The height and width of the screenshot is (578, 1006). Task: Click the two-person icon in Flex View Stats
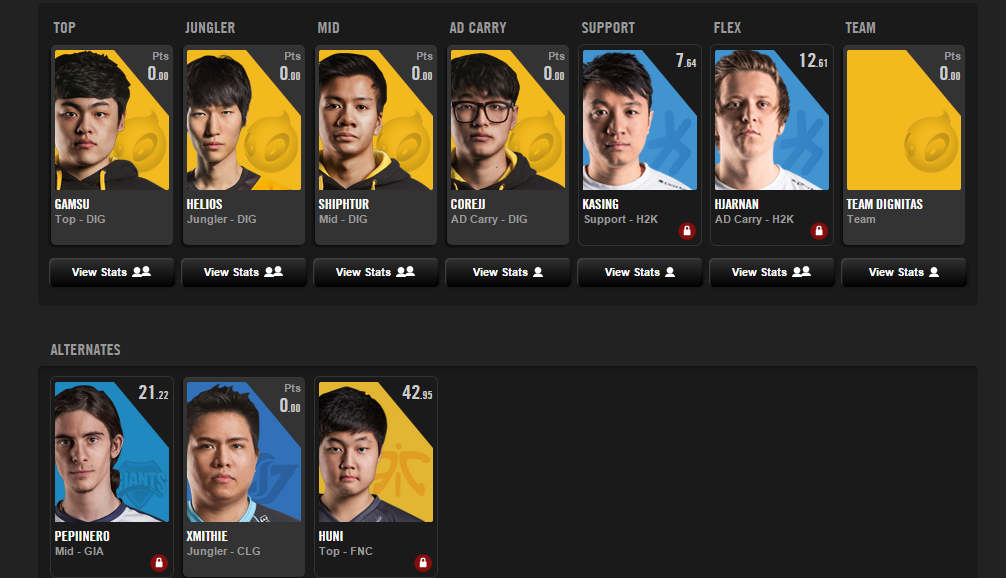pyautogui.click(x=801, y=272)
